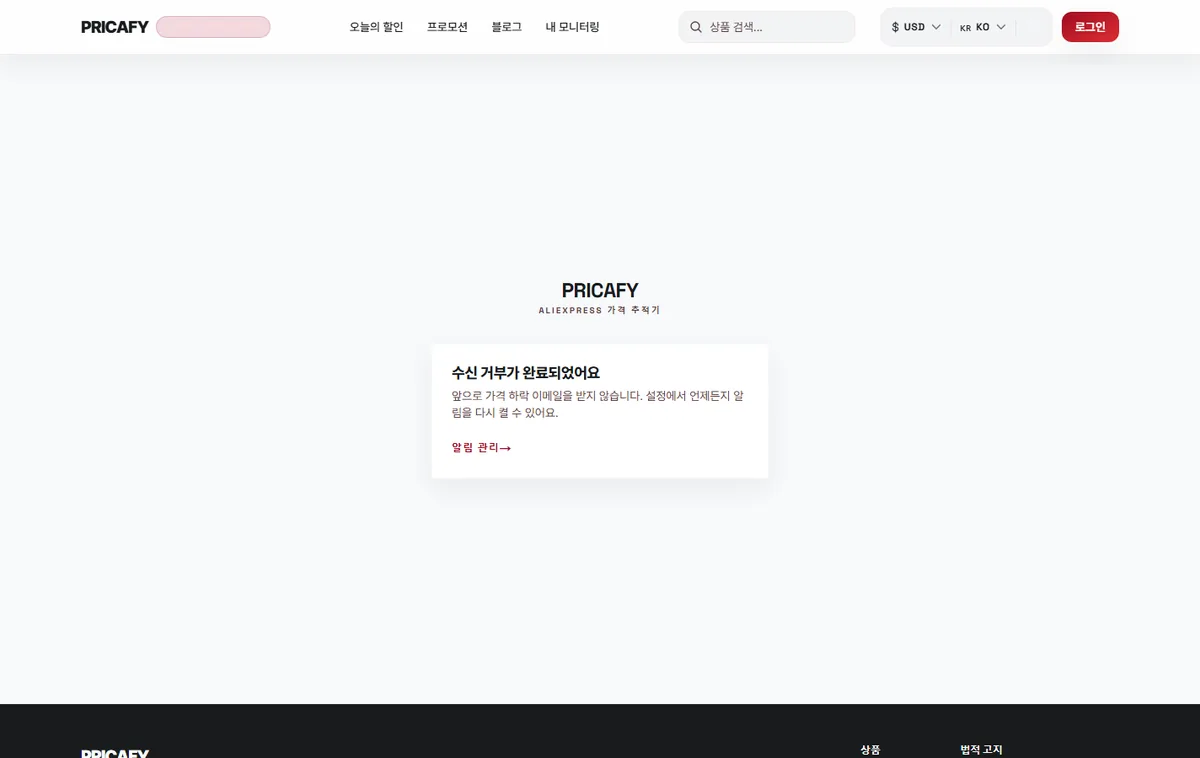Open the 프로모션 menu item
The height and width of the screenshot is (758, 1200).
click(447, 27)
